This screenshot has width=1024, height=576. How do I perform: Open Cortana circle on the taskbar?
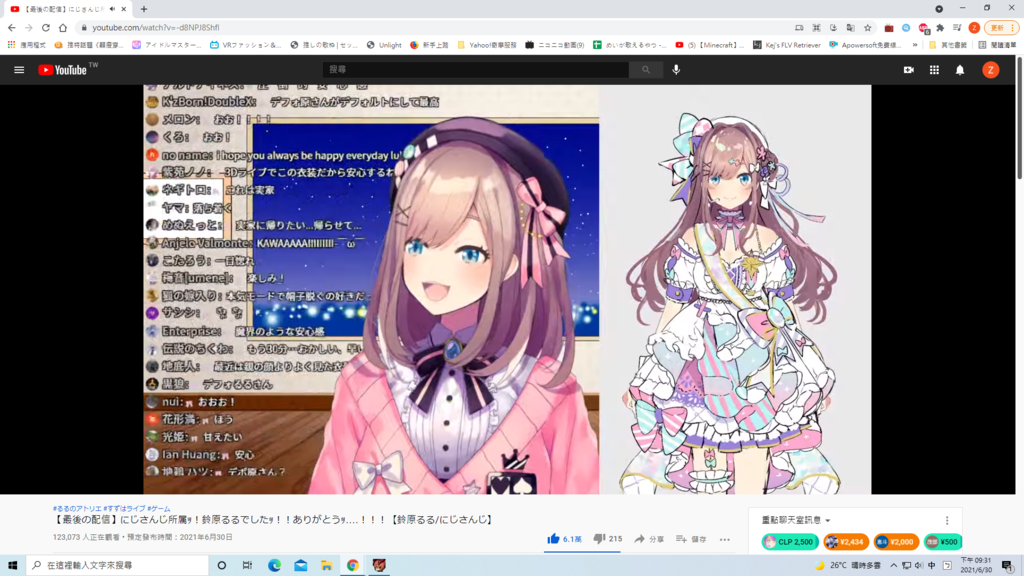221,565
